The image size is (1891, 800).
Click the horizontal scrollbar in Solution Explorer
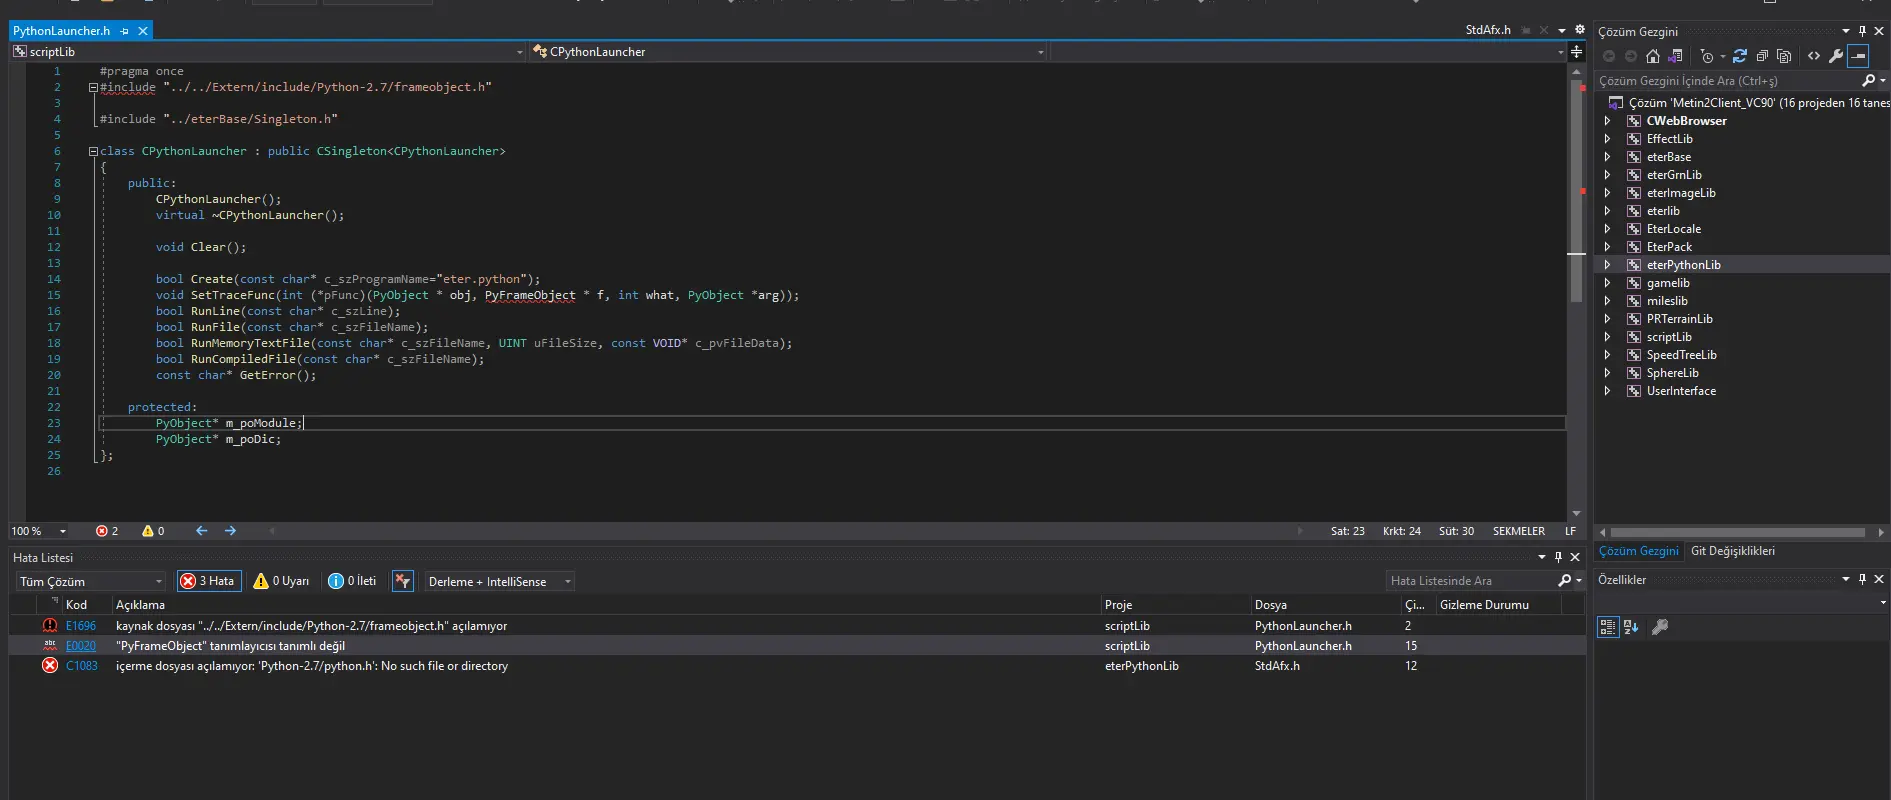tap(1737, 532)
